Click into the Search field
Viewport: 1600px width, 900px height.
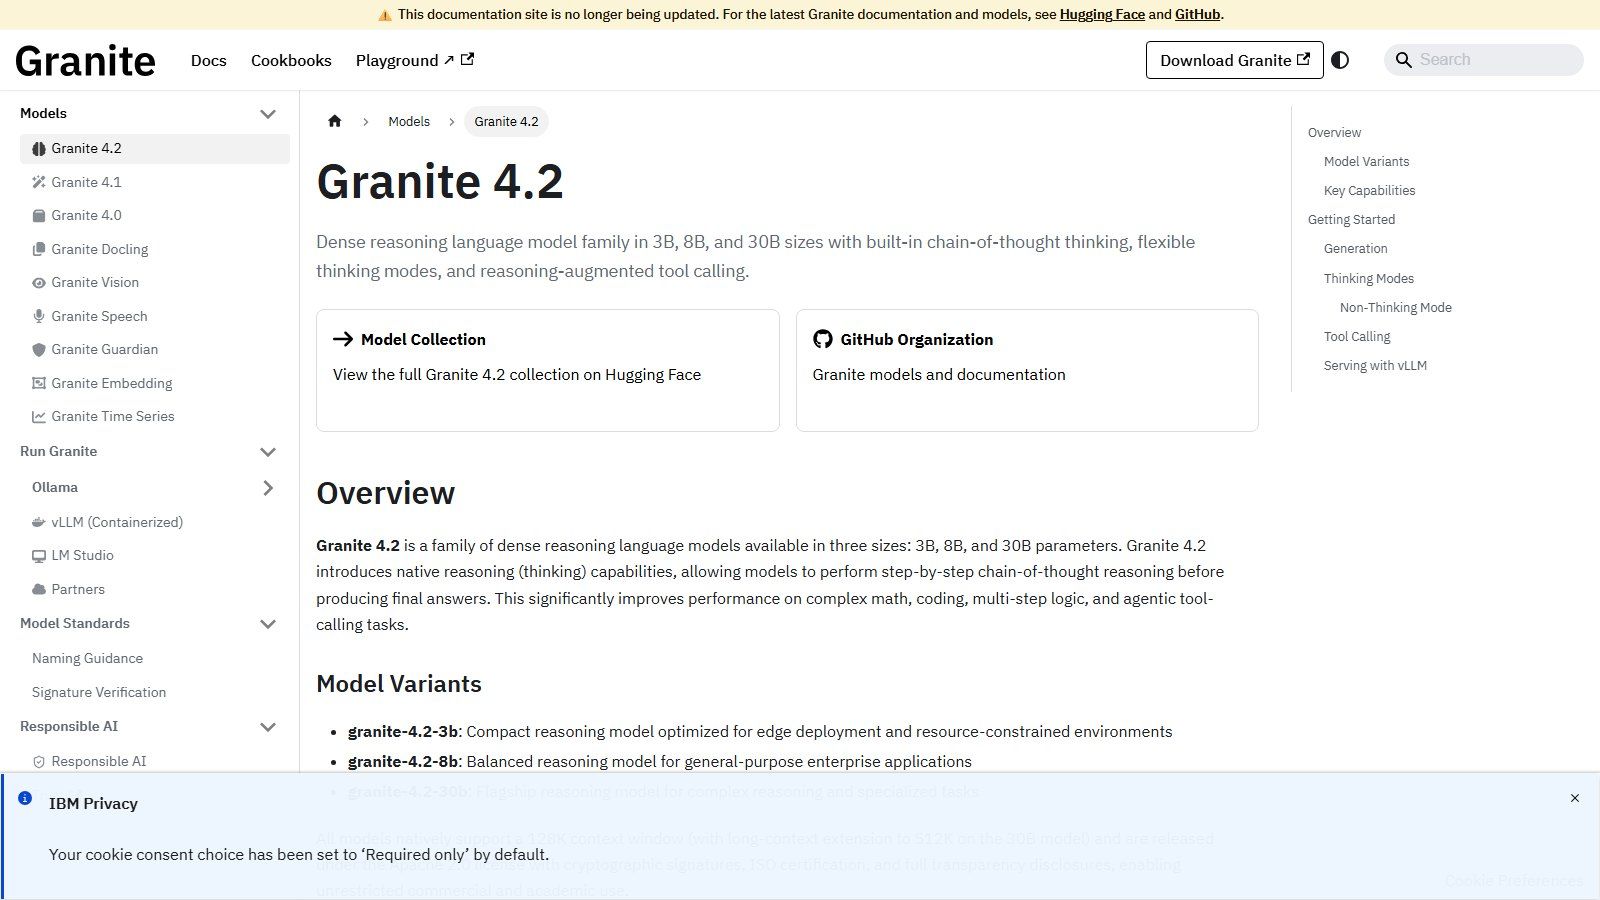point(1484,60)
